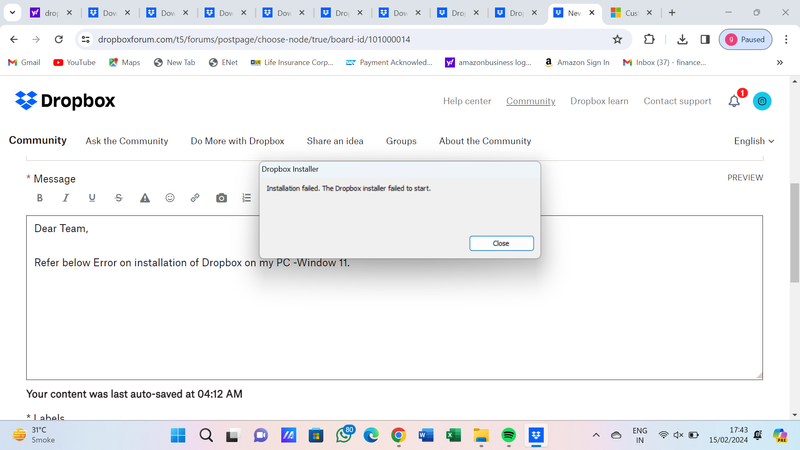Open Chrome three-dot menu
The image size is (800, 450).
tap(786, 39)
